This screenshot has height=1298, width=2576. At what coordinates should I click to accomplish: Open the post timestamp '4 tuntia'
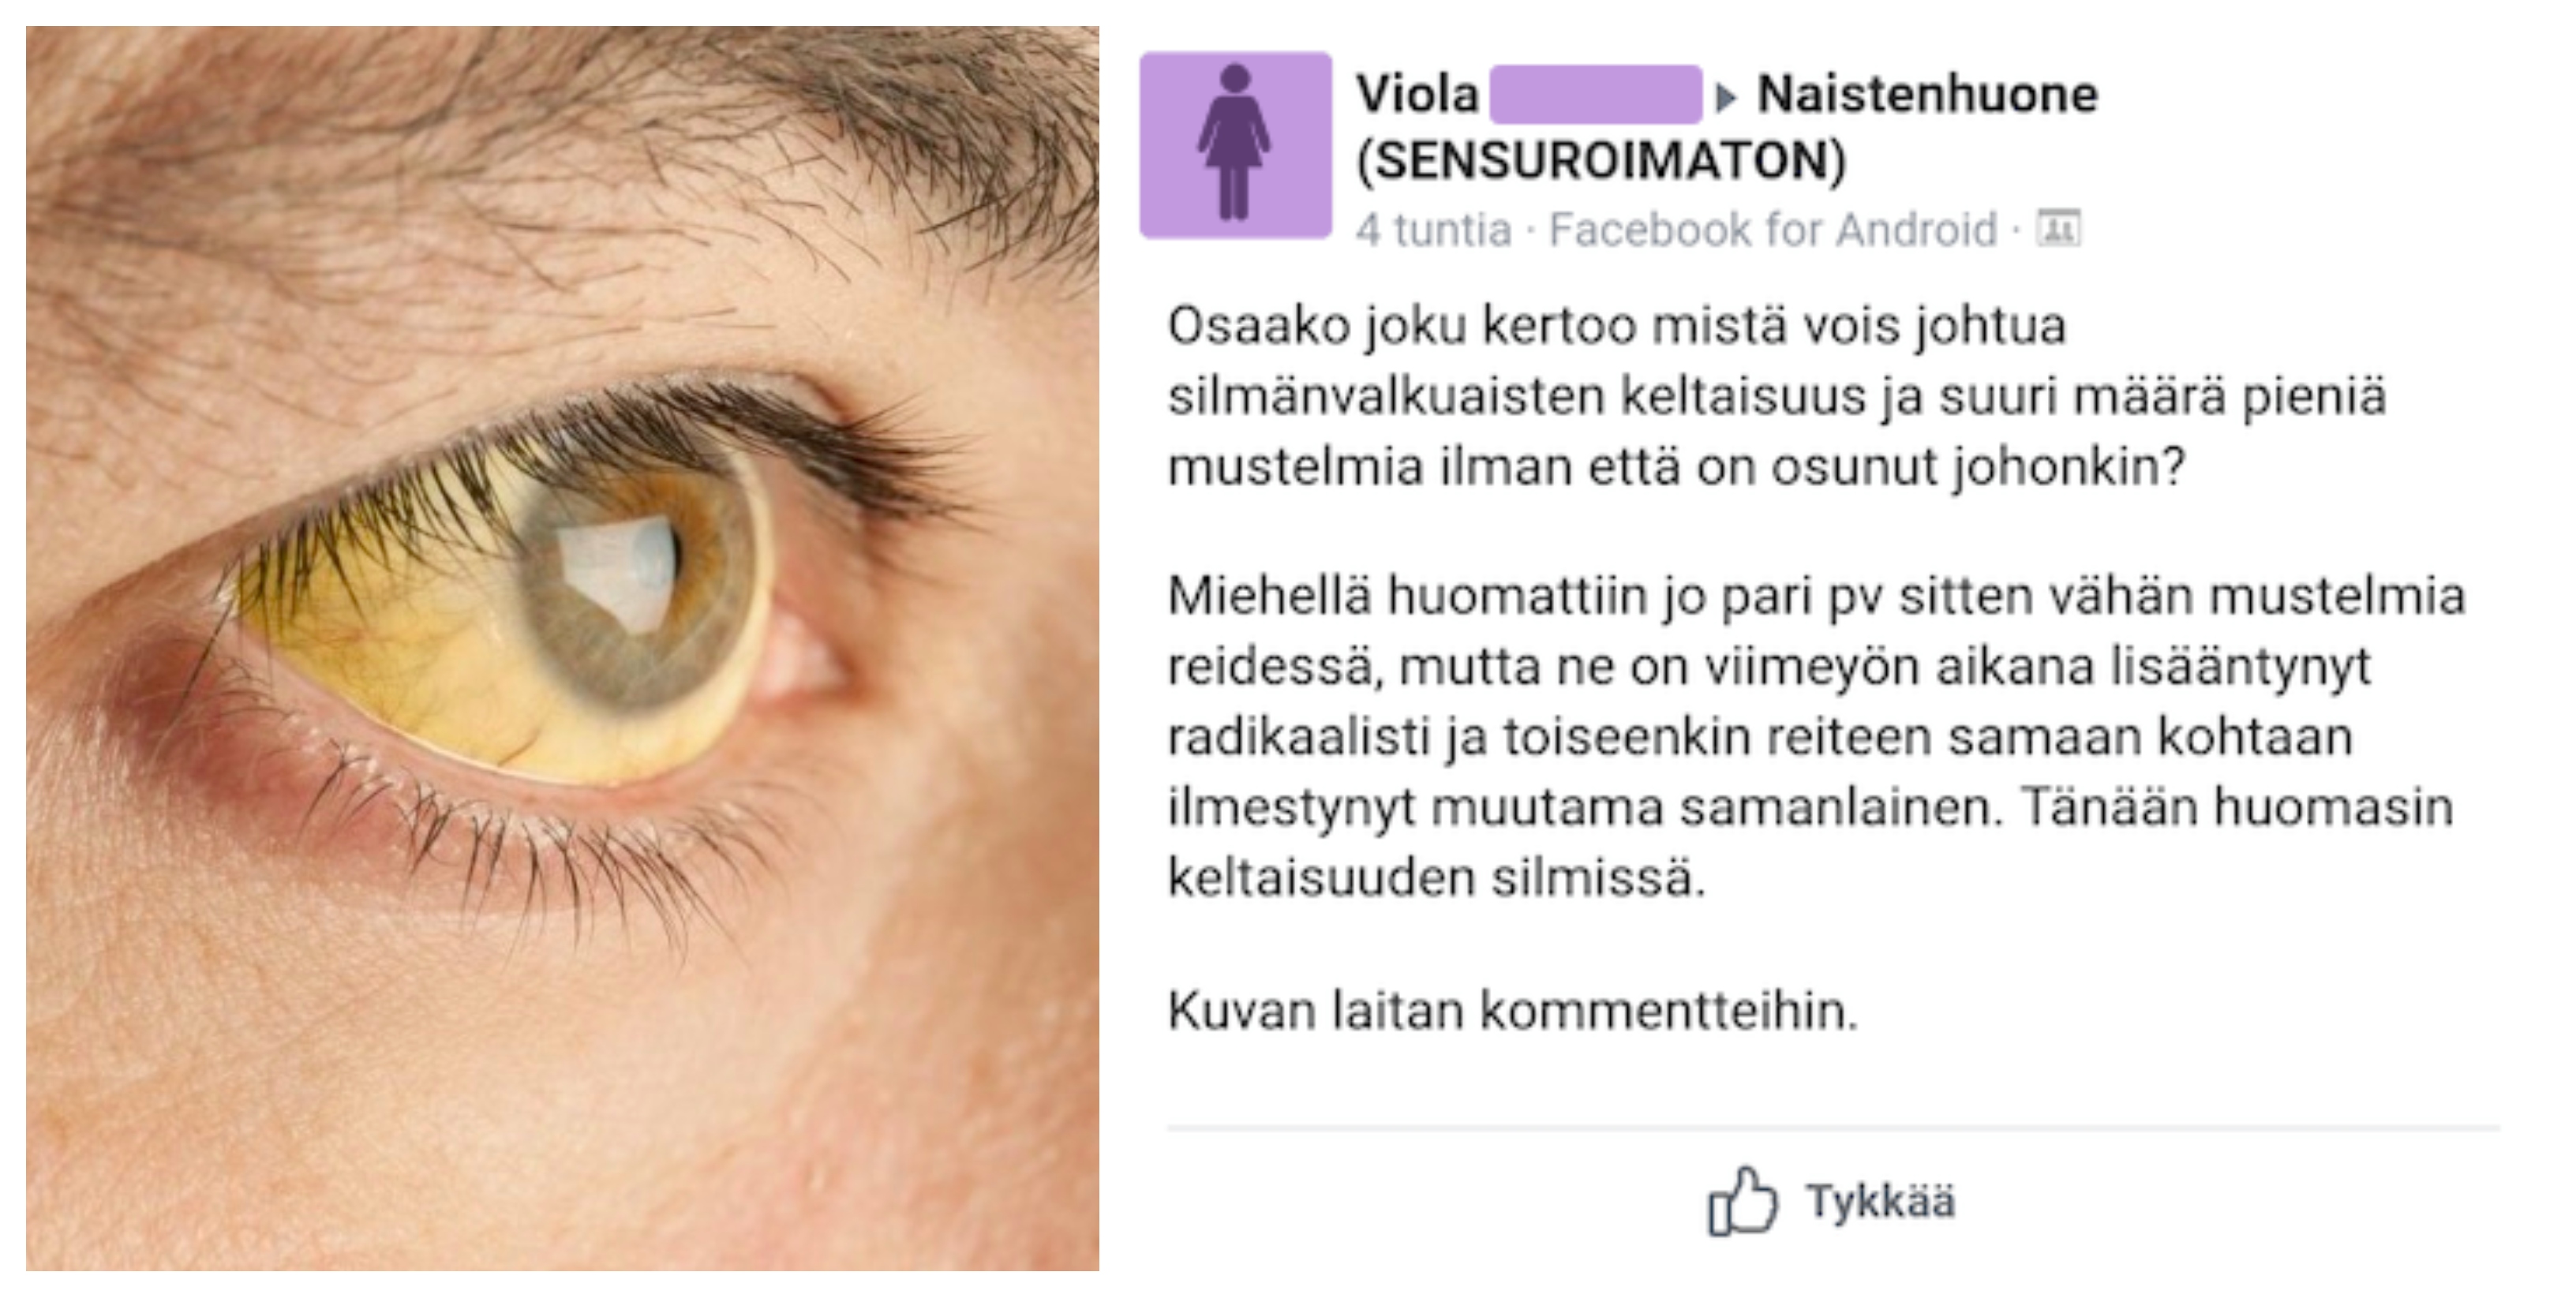point(1433,230)
